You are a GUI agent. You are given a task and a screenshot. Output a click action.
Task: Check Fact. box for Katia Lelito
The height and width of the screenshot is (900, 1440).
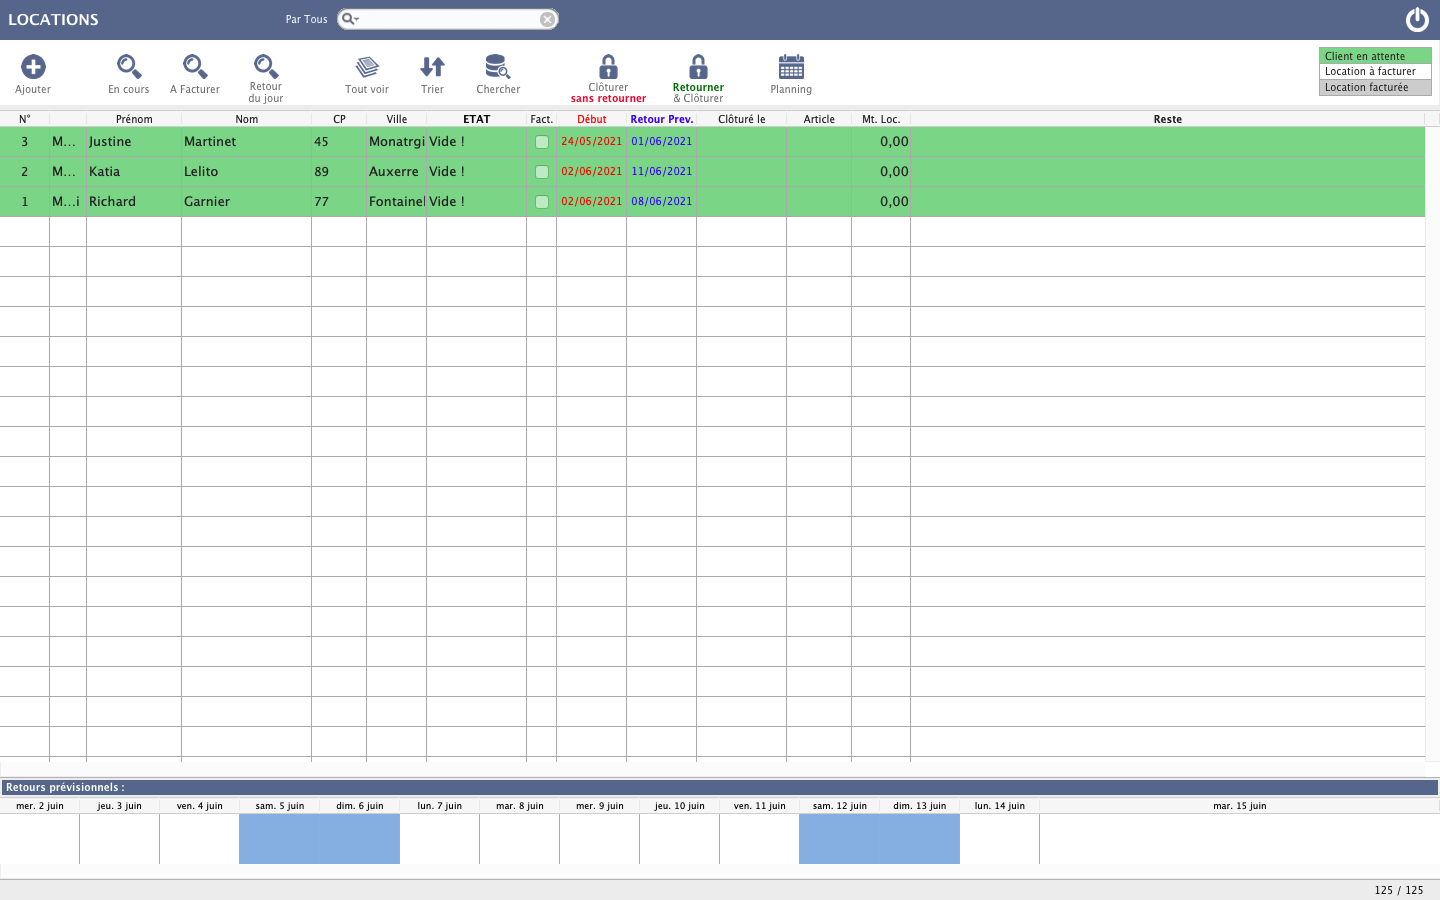pyautogui.click(x=542, y=172)
